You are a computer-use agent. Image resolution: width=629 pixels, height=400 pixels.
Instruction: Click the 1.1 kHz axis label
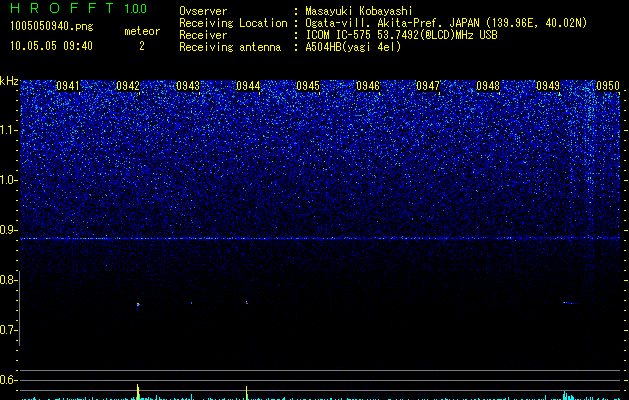pos(9,130)
